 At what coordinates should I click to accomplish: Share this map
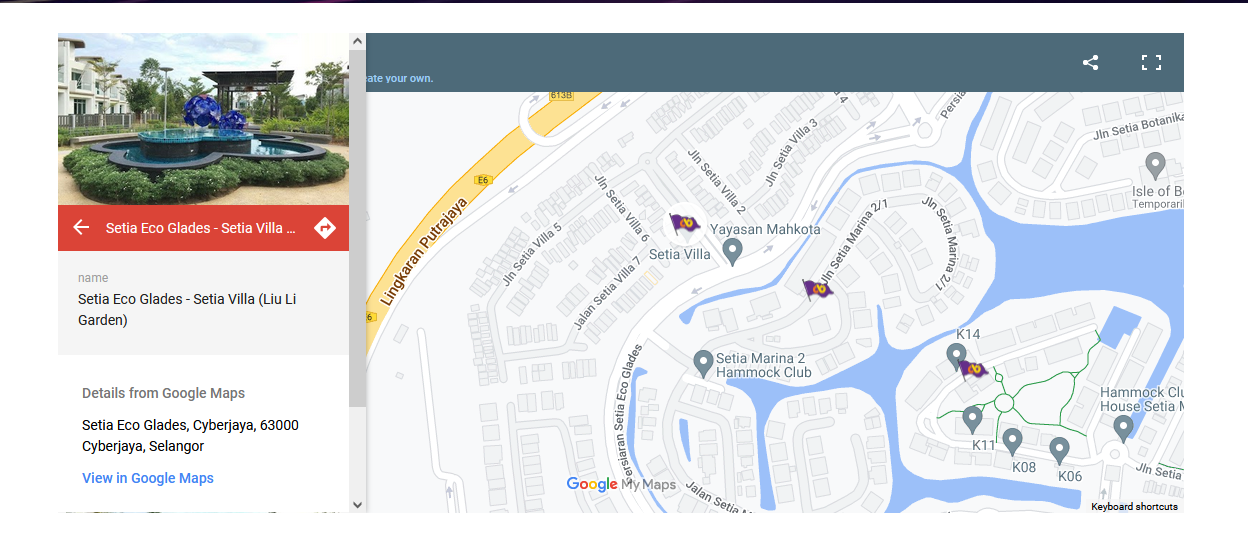pos(1090,63)
